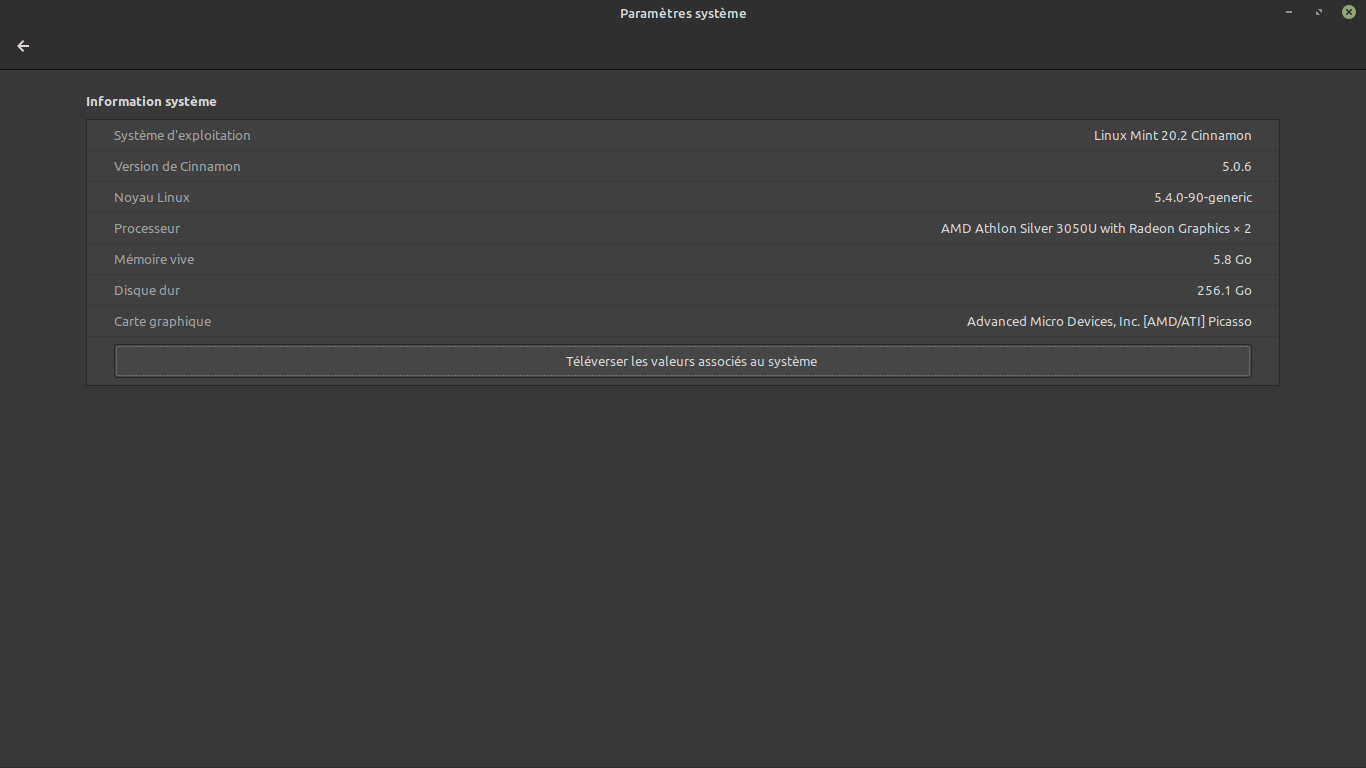Click the 5.0.6 version number

(x=1236, y=166)
